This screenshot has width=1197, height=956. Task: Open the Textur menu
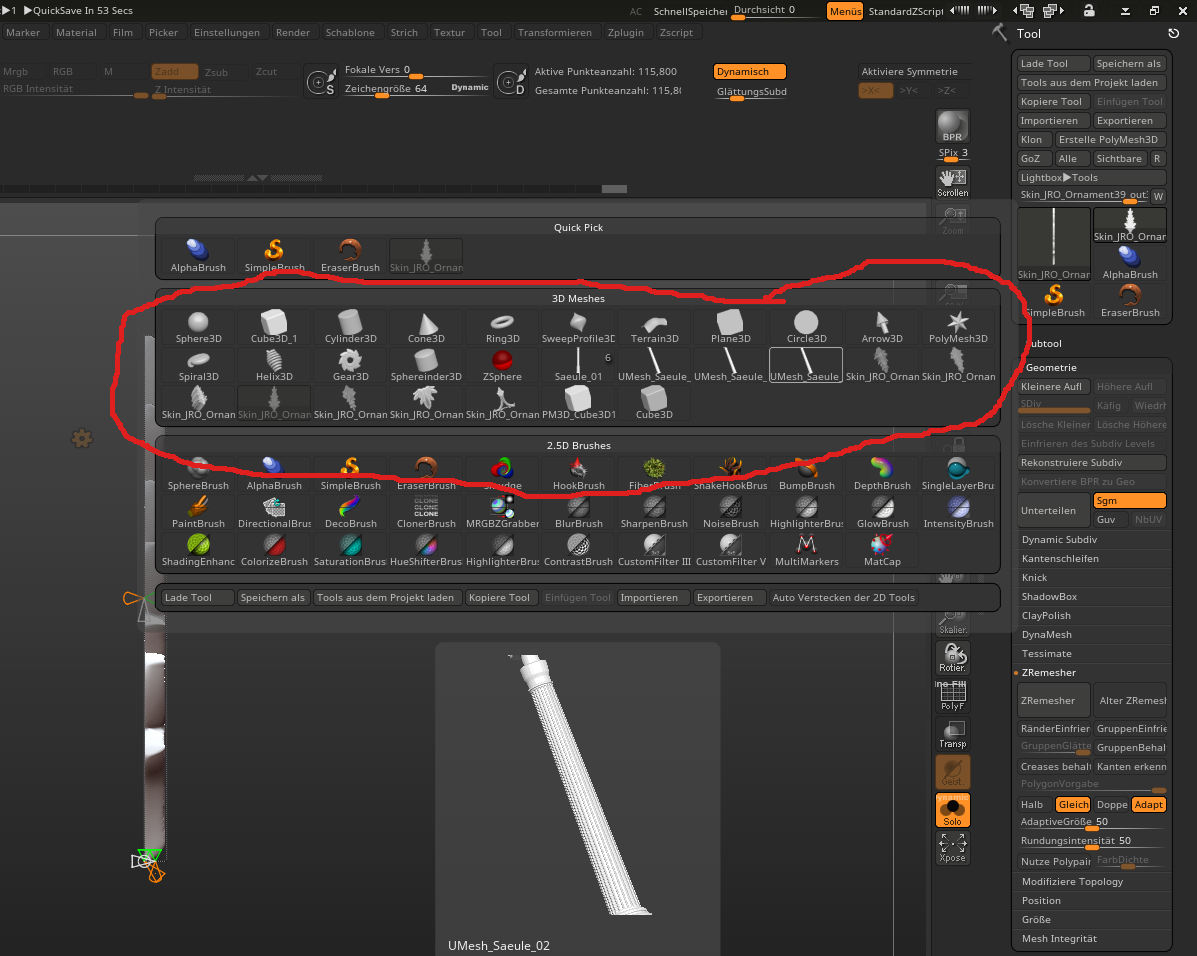click(449, 32)
